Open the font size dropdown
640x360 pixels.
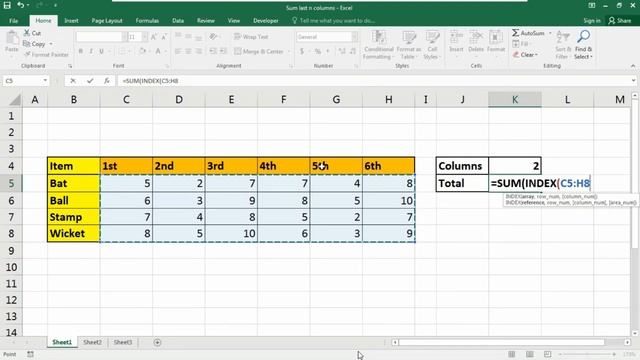coord(144,37)
